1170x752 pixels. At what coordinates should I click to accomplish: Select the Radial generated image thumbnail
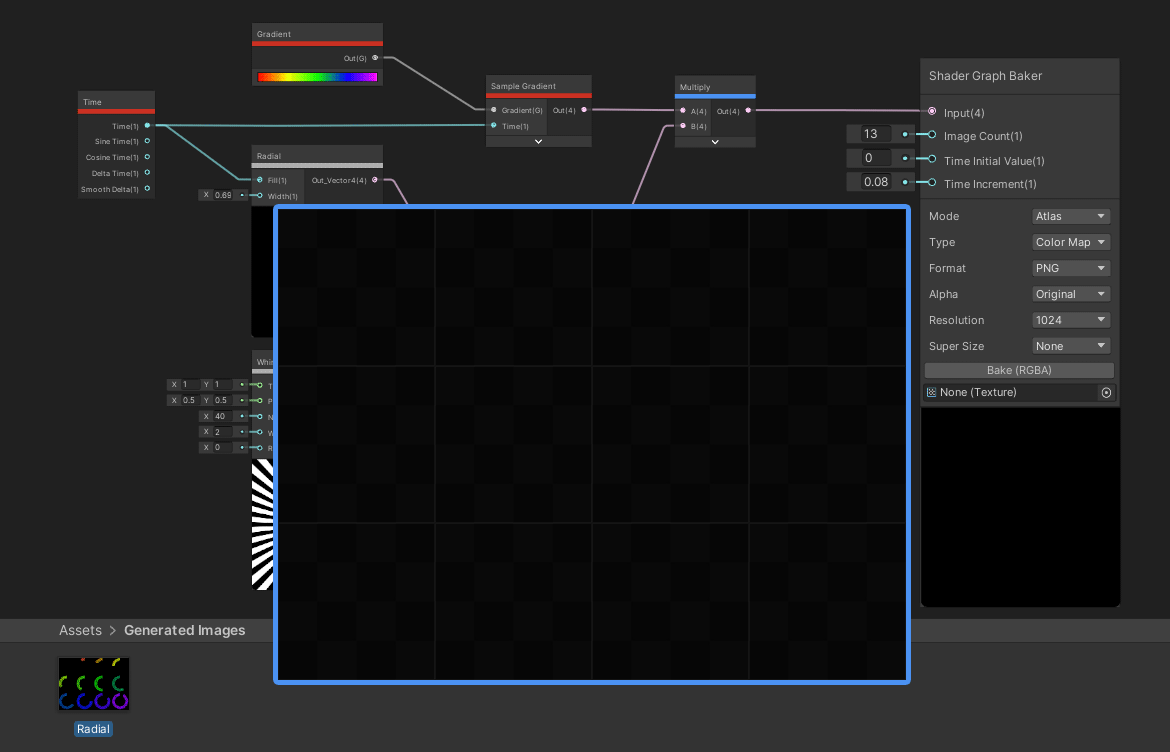[x=94, y=684]
